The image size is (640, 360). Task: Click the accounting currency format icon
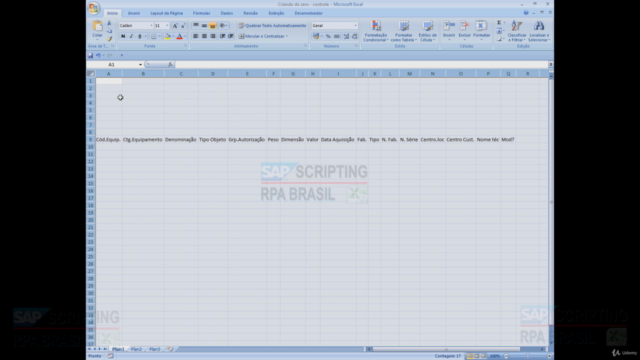pos(316,36)
